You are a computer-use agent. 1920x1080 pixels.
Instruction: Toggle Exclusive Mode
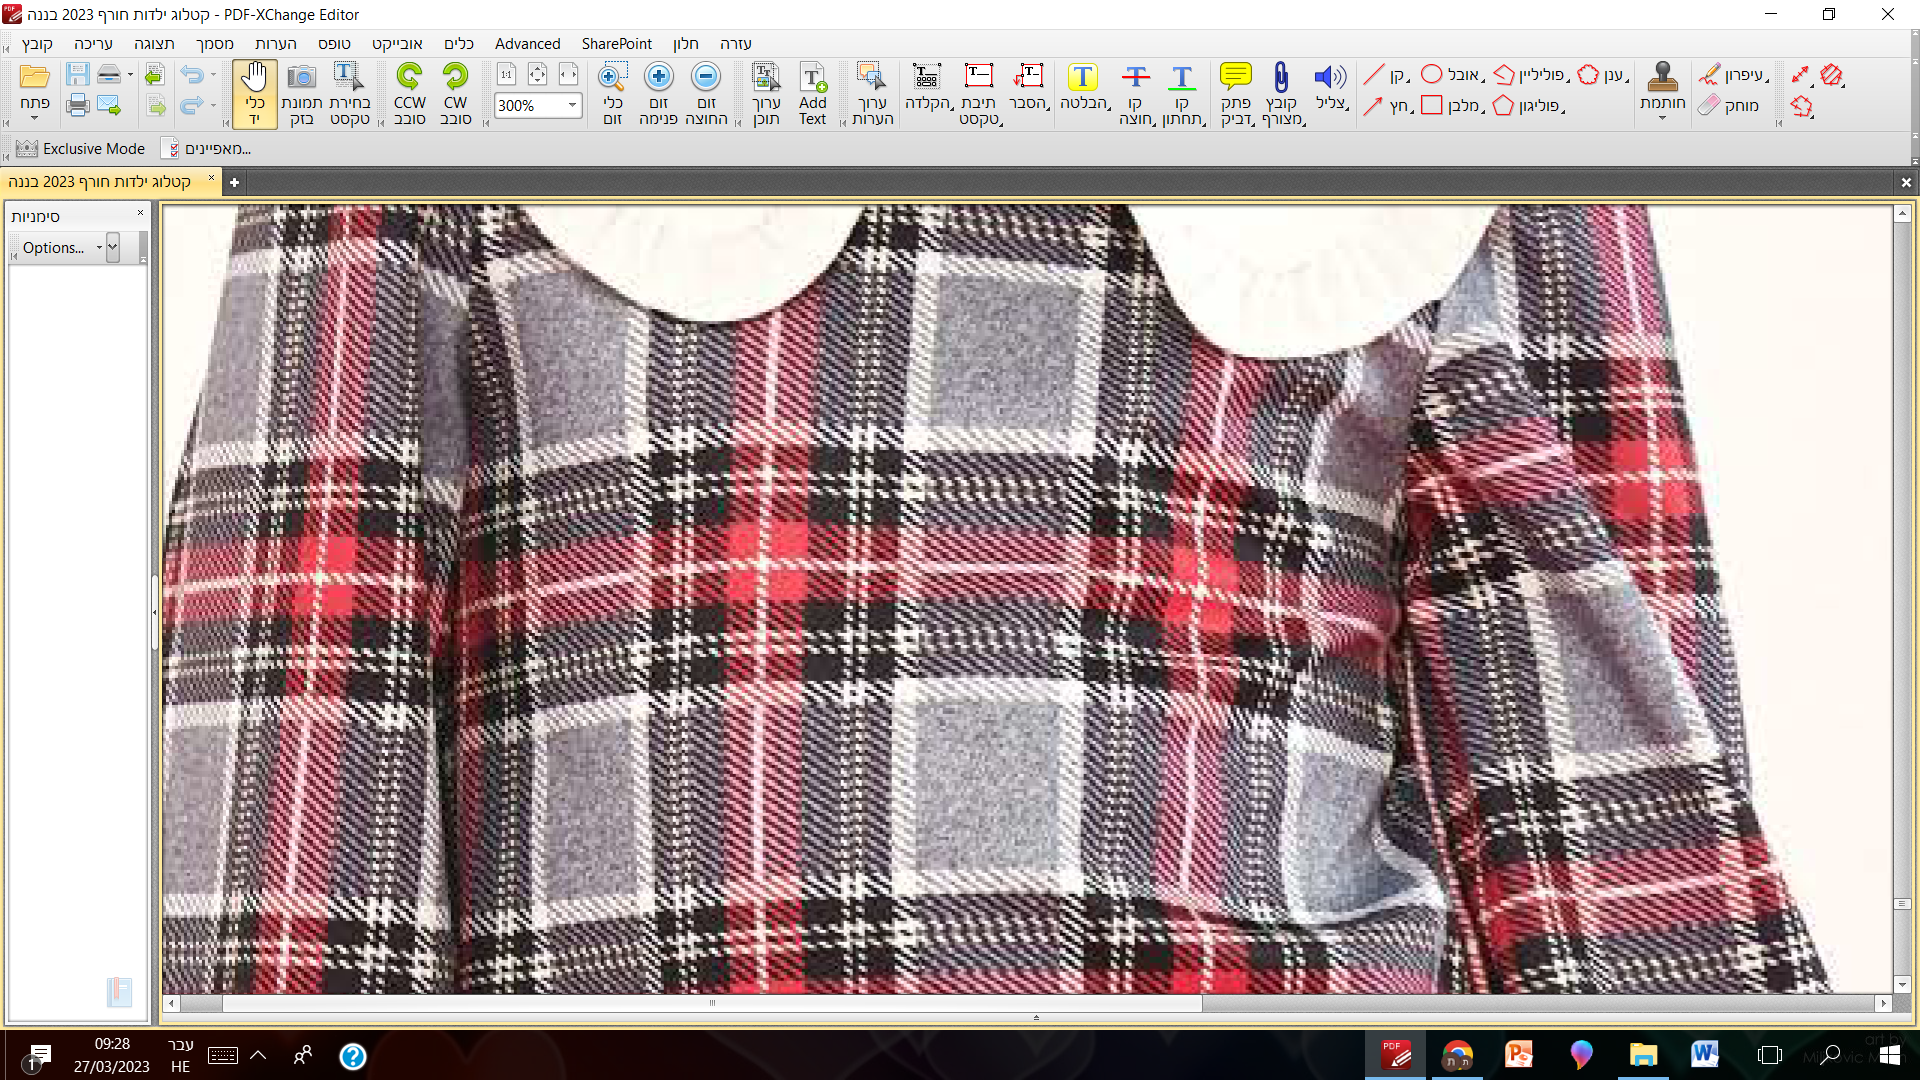pos(80,149)
